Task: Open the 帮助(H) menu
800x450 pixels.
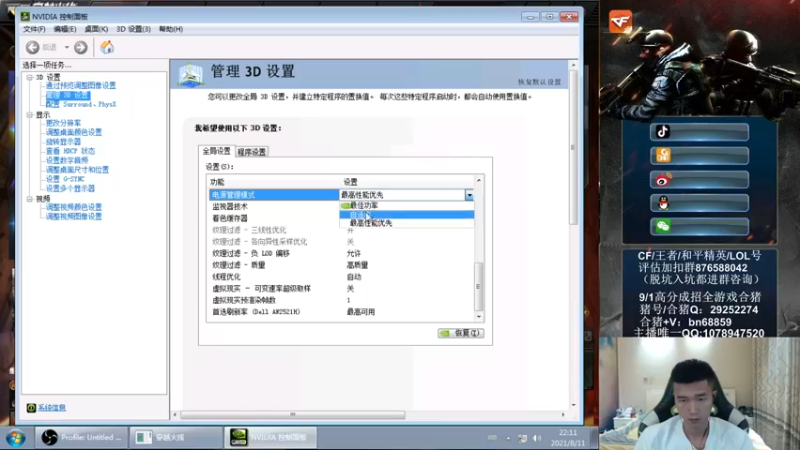Action: coord(171,29)
